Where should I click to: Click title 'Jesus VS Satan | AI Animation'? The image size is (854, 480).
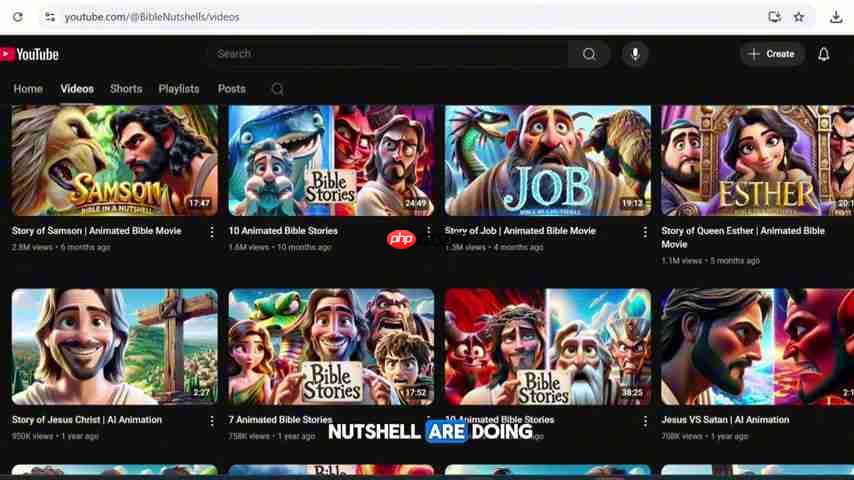click(x=725, y=420)
